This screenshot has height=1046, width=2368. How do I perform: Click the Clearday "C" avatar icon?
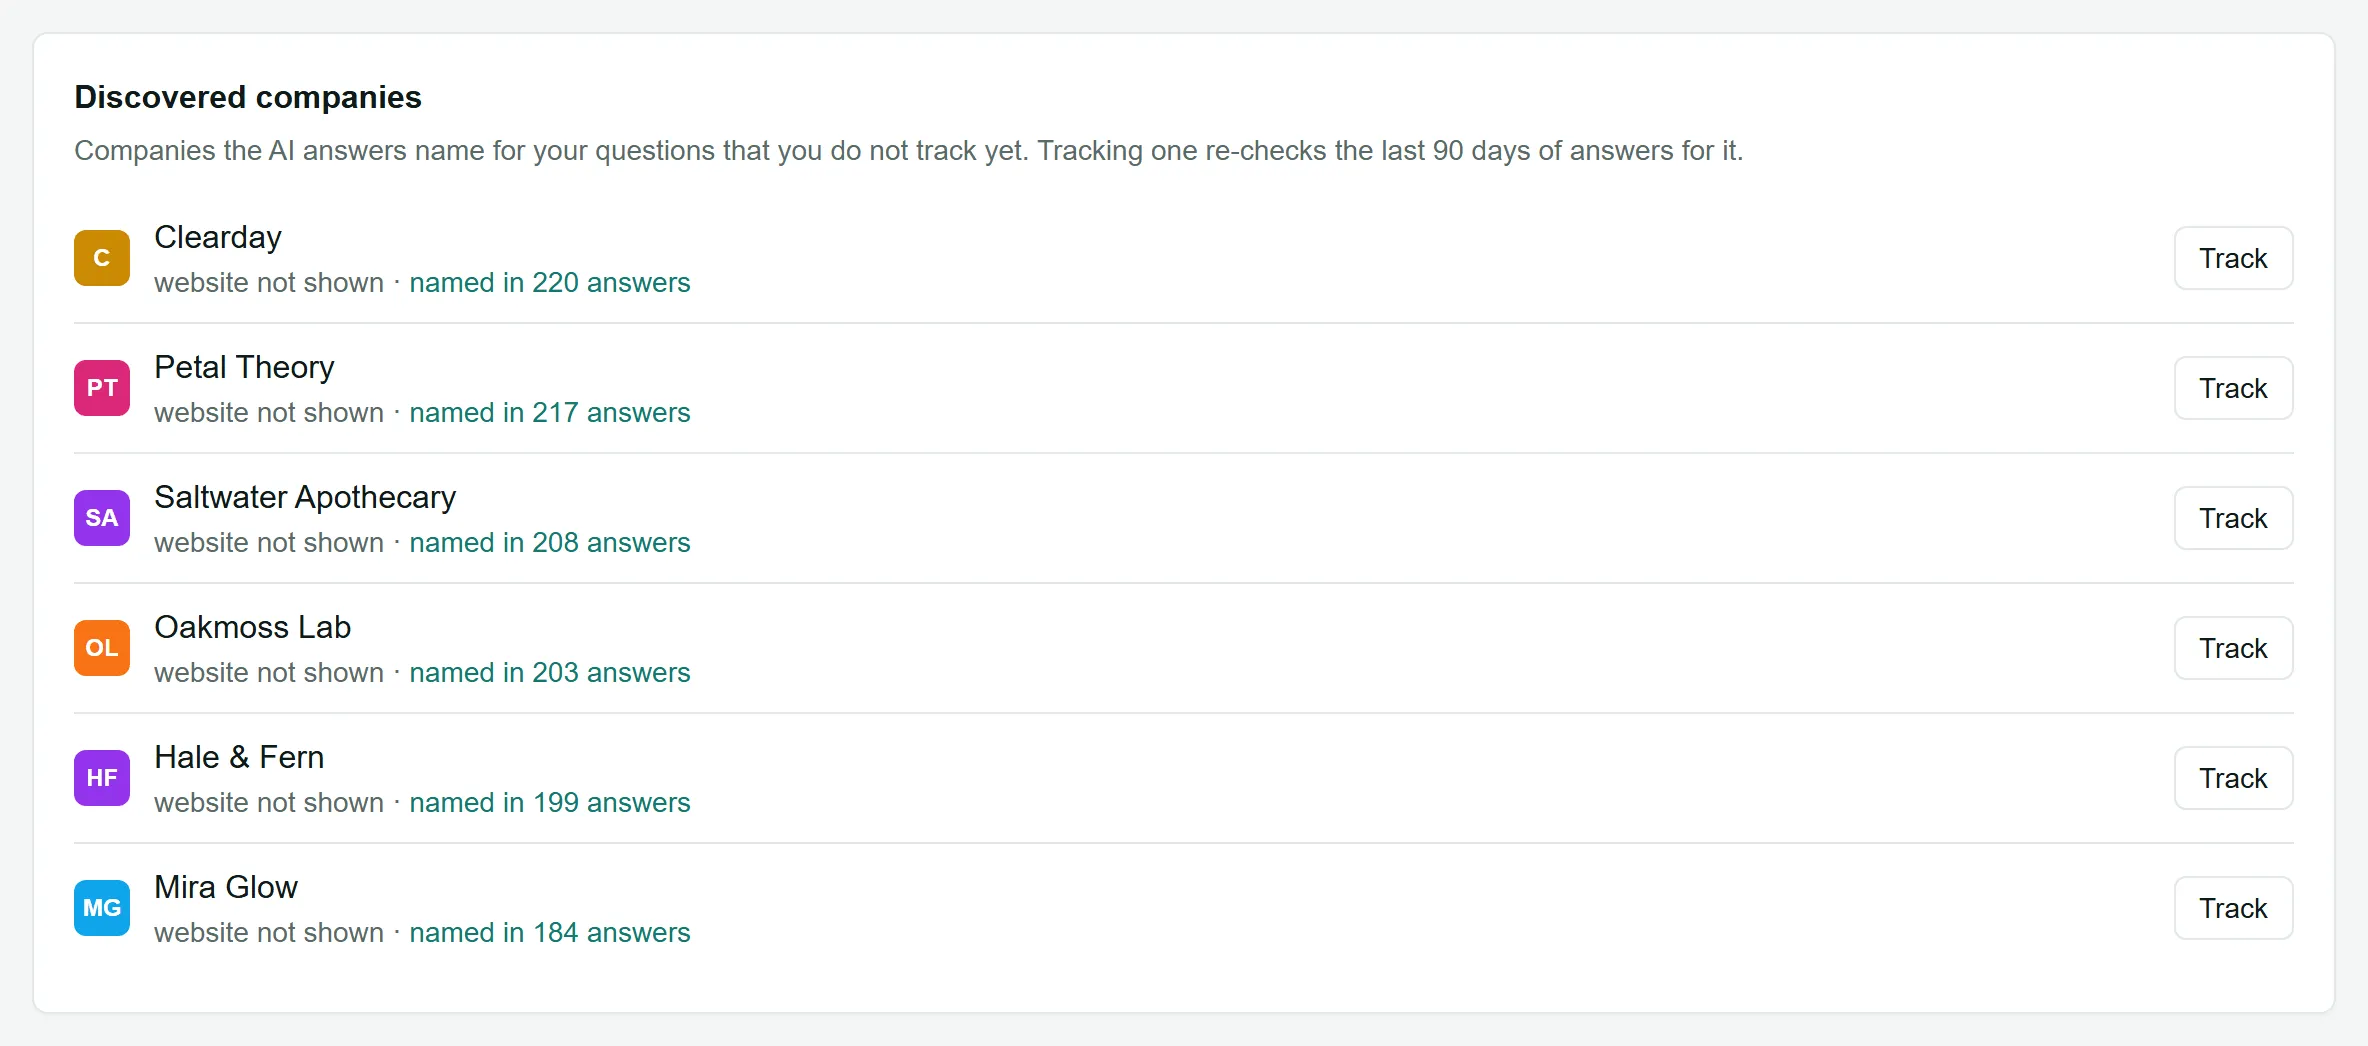[102, 258]
